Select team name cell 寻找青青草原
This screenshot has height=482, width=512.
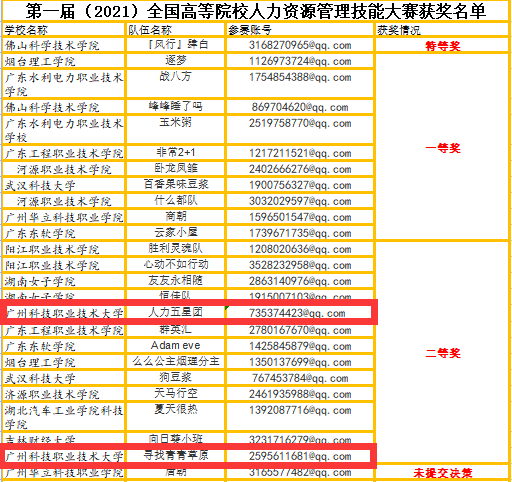(176, 456)
